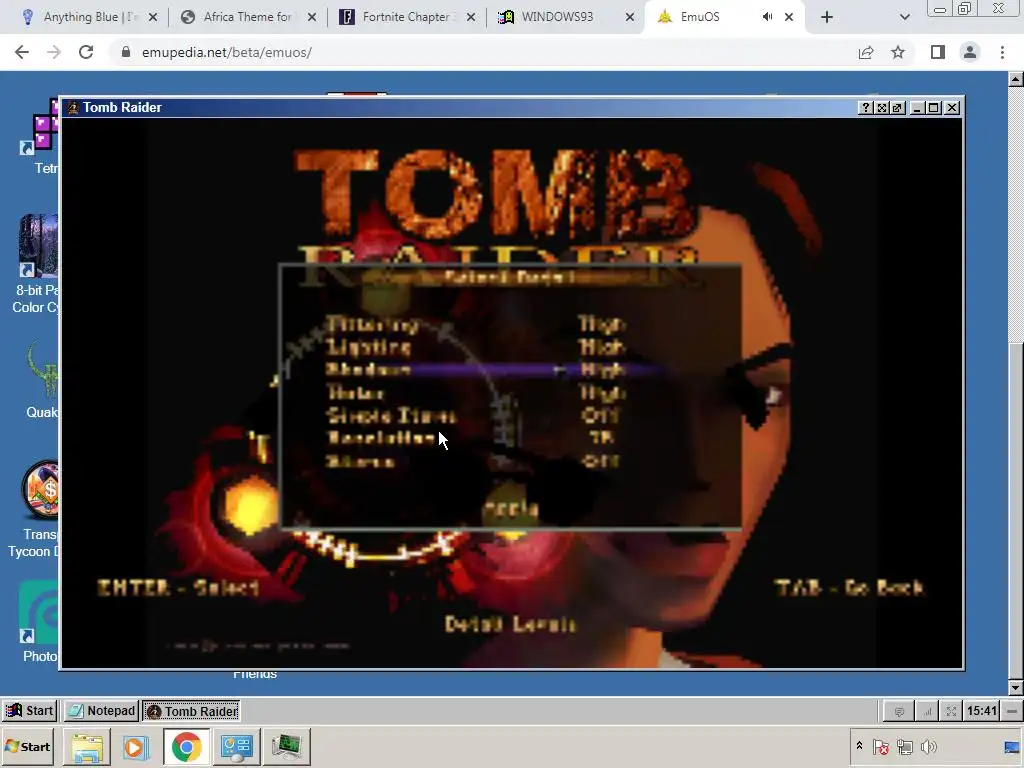Mute the EmuOS tab via speaker icon
This screenshot has height=768, width=1024.
coord(767,17)
